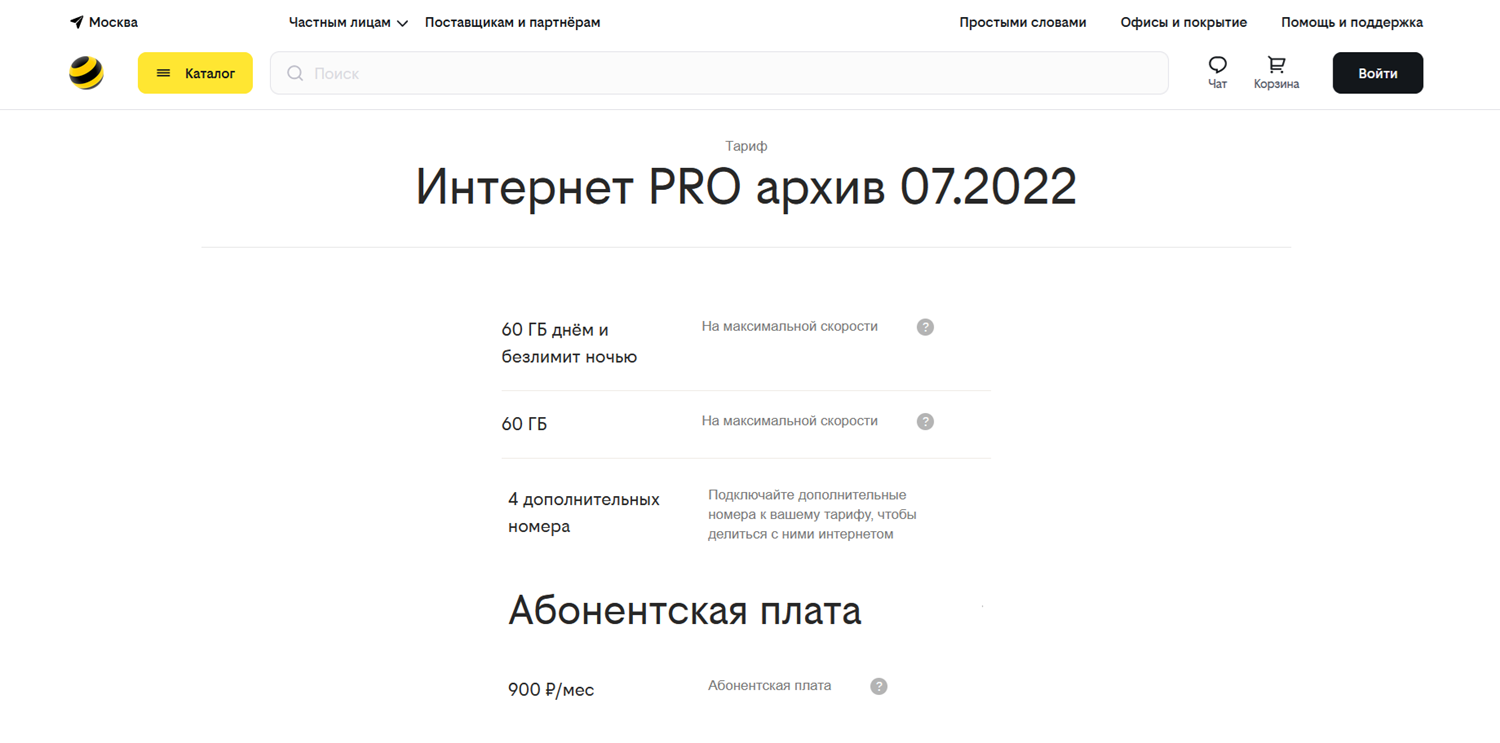Click the hamburger icon on the Каталог button
The image size is (1500, 743).
tap(164, 73)
